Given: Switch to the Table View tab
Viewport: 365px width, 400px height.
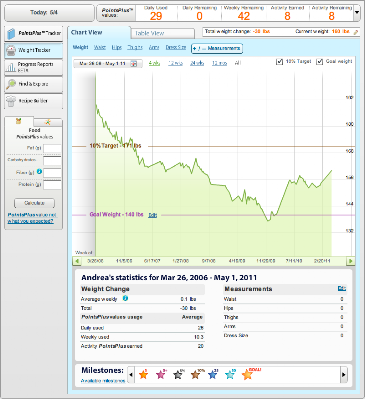Looking at the screenshot, I should (162, 33).
